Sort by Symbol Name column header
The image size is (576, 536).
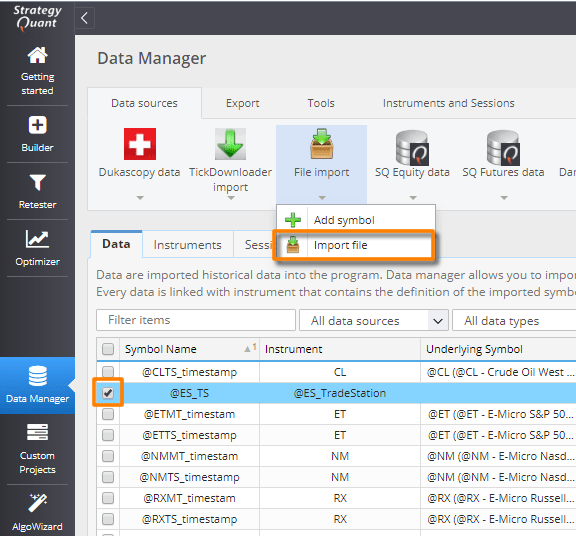click(x=189, y=349)
